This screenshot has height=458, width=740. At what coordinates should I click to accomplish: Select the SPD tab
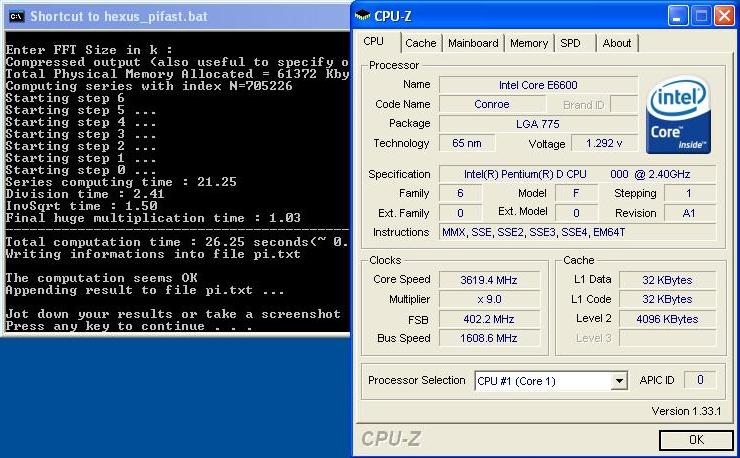click(x=570, y=43)
